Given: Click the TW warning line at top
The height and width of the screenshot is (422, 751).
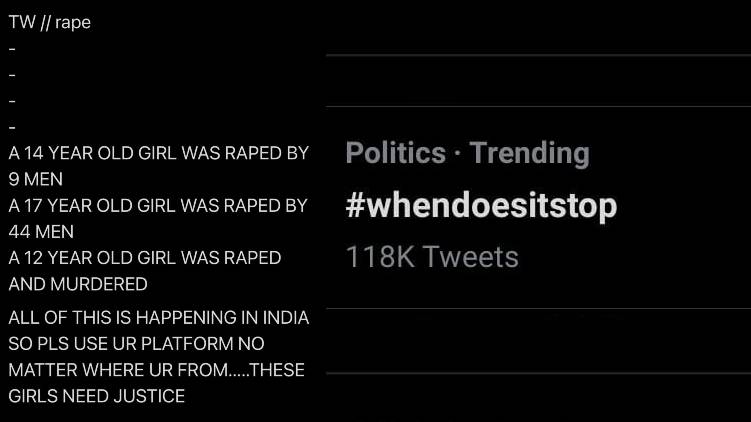Looking at the screenshot, I should pyautogui.click(x=49, y=23).
